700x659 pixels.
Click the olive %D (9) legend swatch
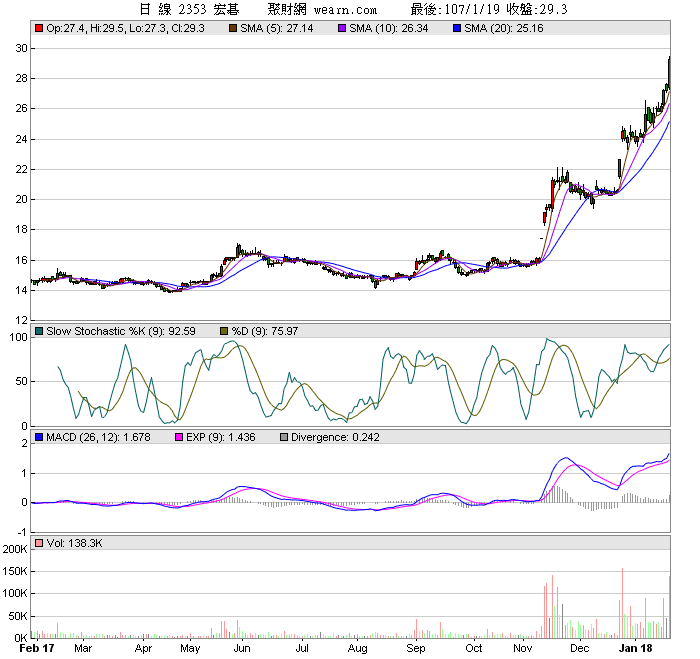pos(224,331)
